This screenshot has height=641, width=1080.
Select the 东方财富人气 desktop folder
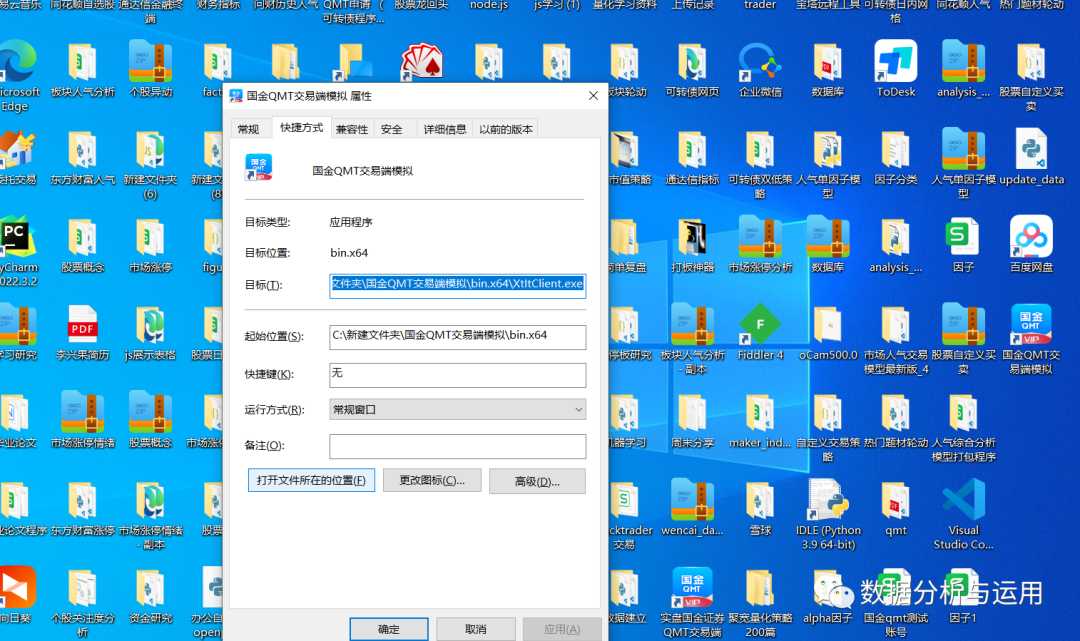coord(83,158)
